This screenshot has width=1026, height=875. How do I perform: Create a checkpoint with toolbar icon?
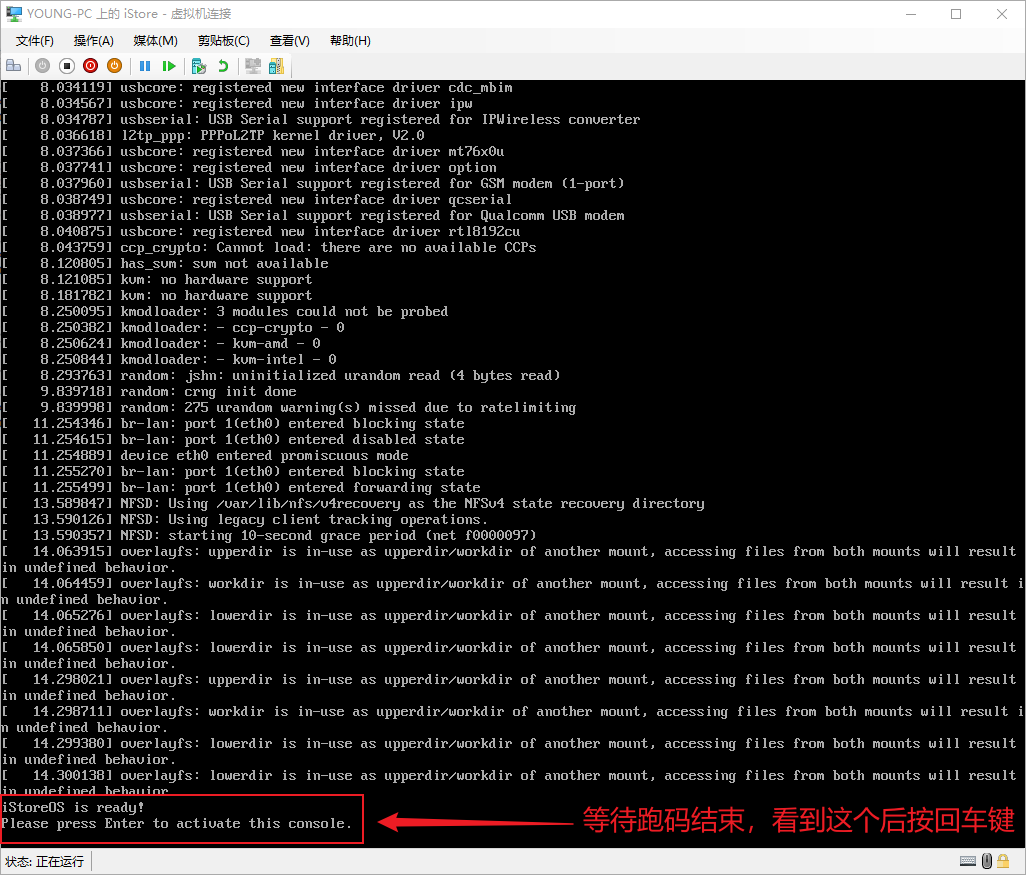[199, 65]
